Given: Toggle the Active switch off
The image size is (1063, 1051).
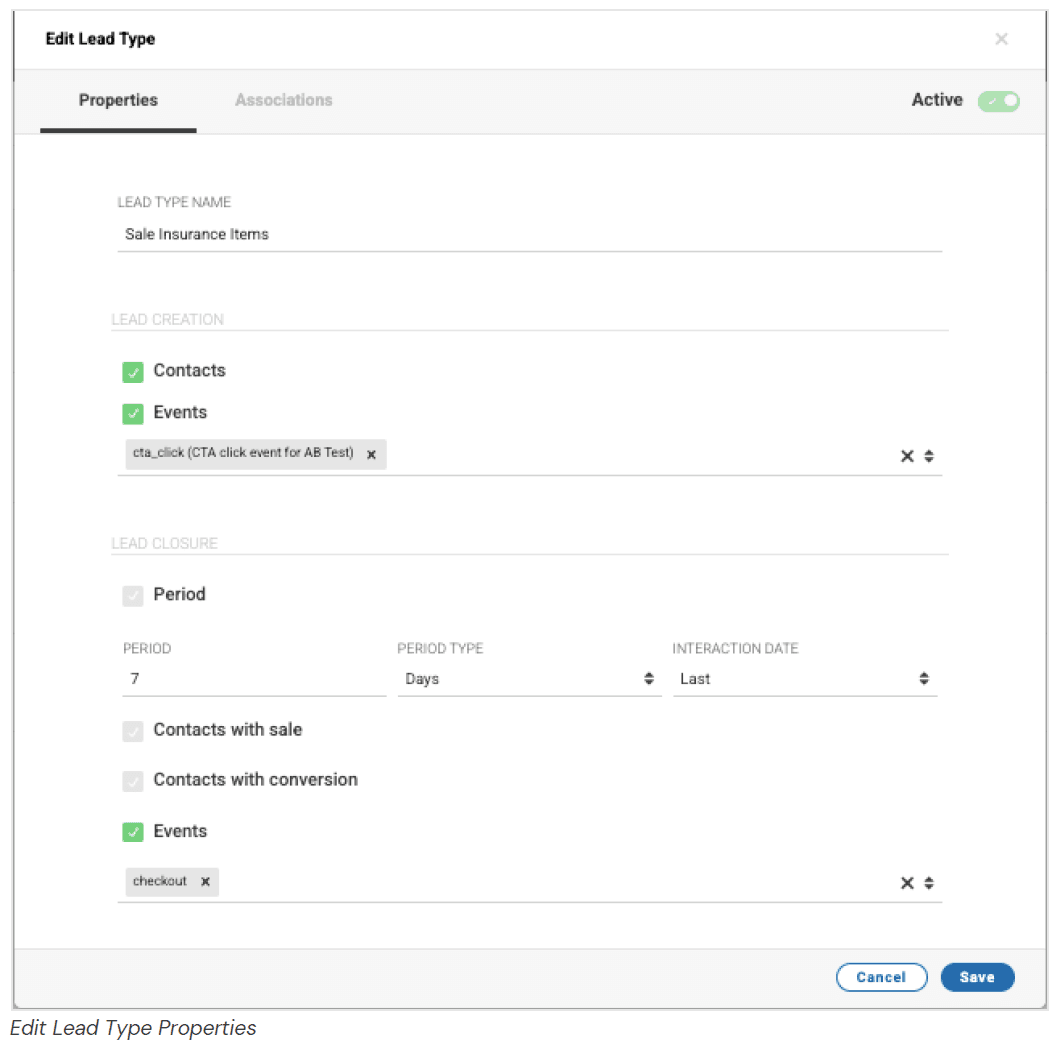Looking at the screenshot, I should [x=998, y=101].
